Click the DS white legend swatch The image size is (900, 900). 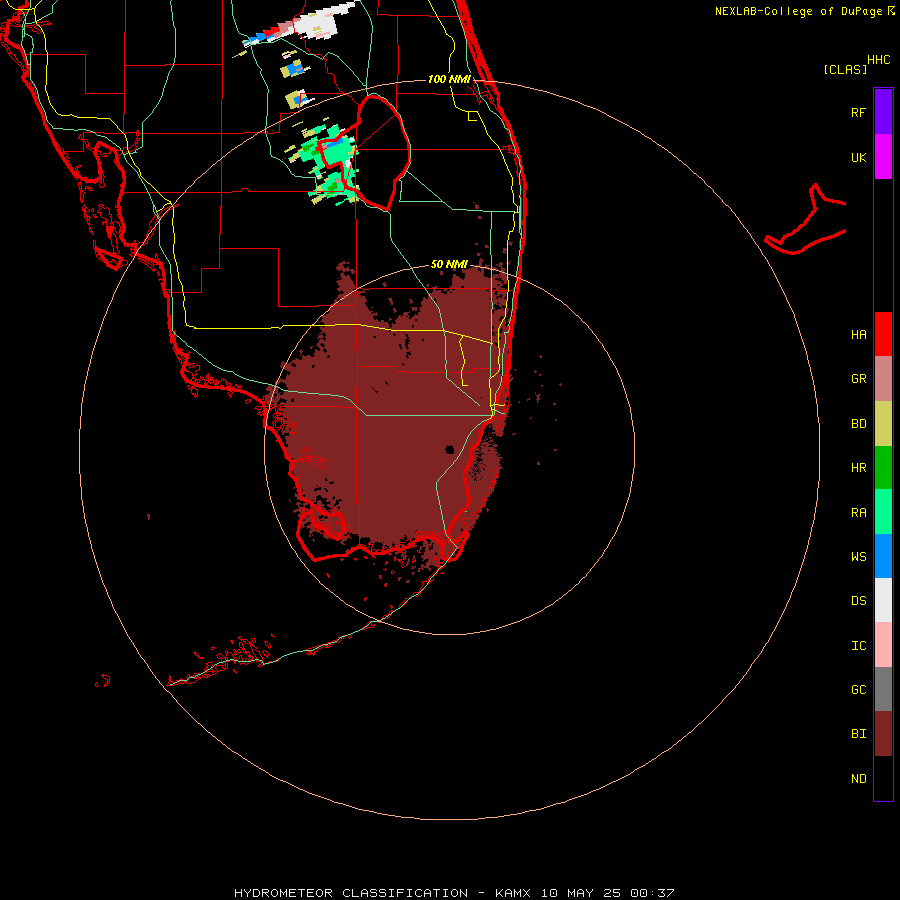883,600
